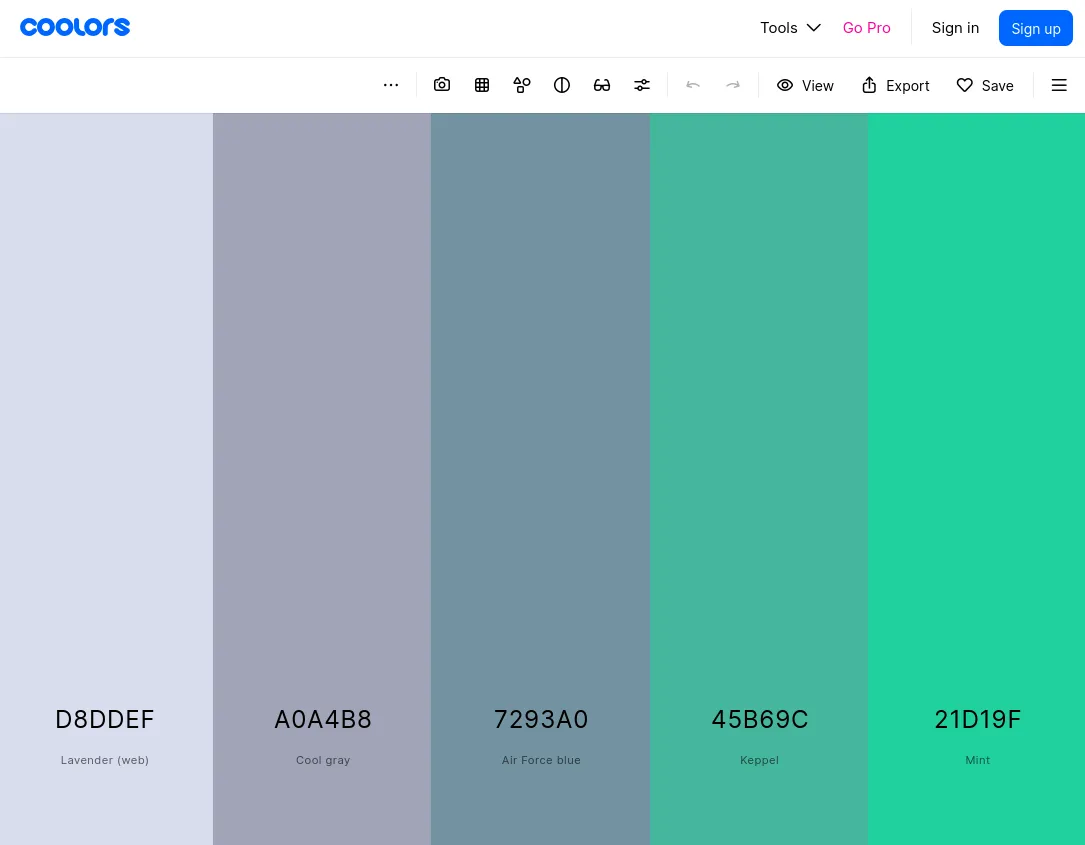Click the color name Mint

978,760
